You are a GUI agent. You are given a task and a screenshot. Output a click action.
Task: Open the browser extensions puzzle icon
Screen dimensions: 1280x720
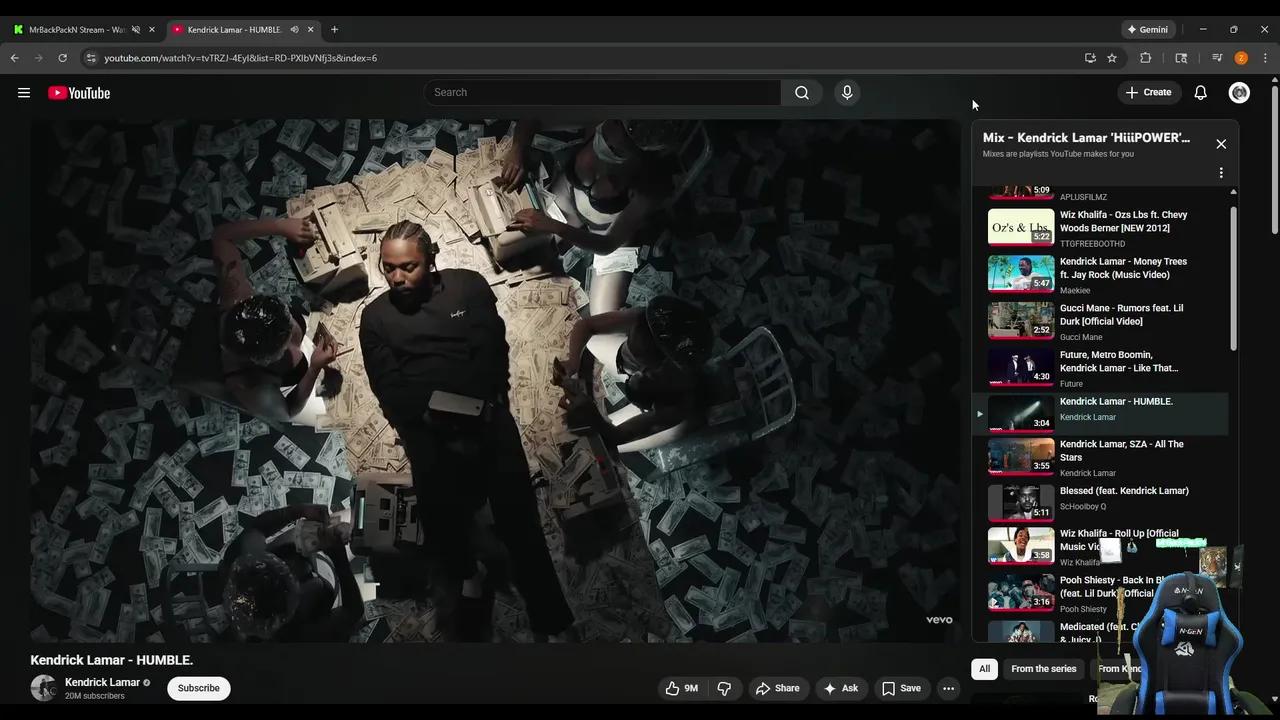coord(1146,58)
